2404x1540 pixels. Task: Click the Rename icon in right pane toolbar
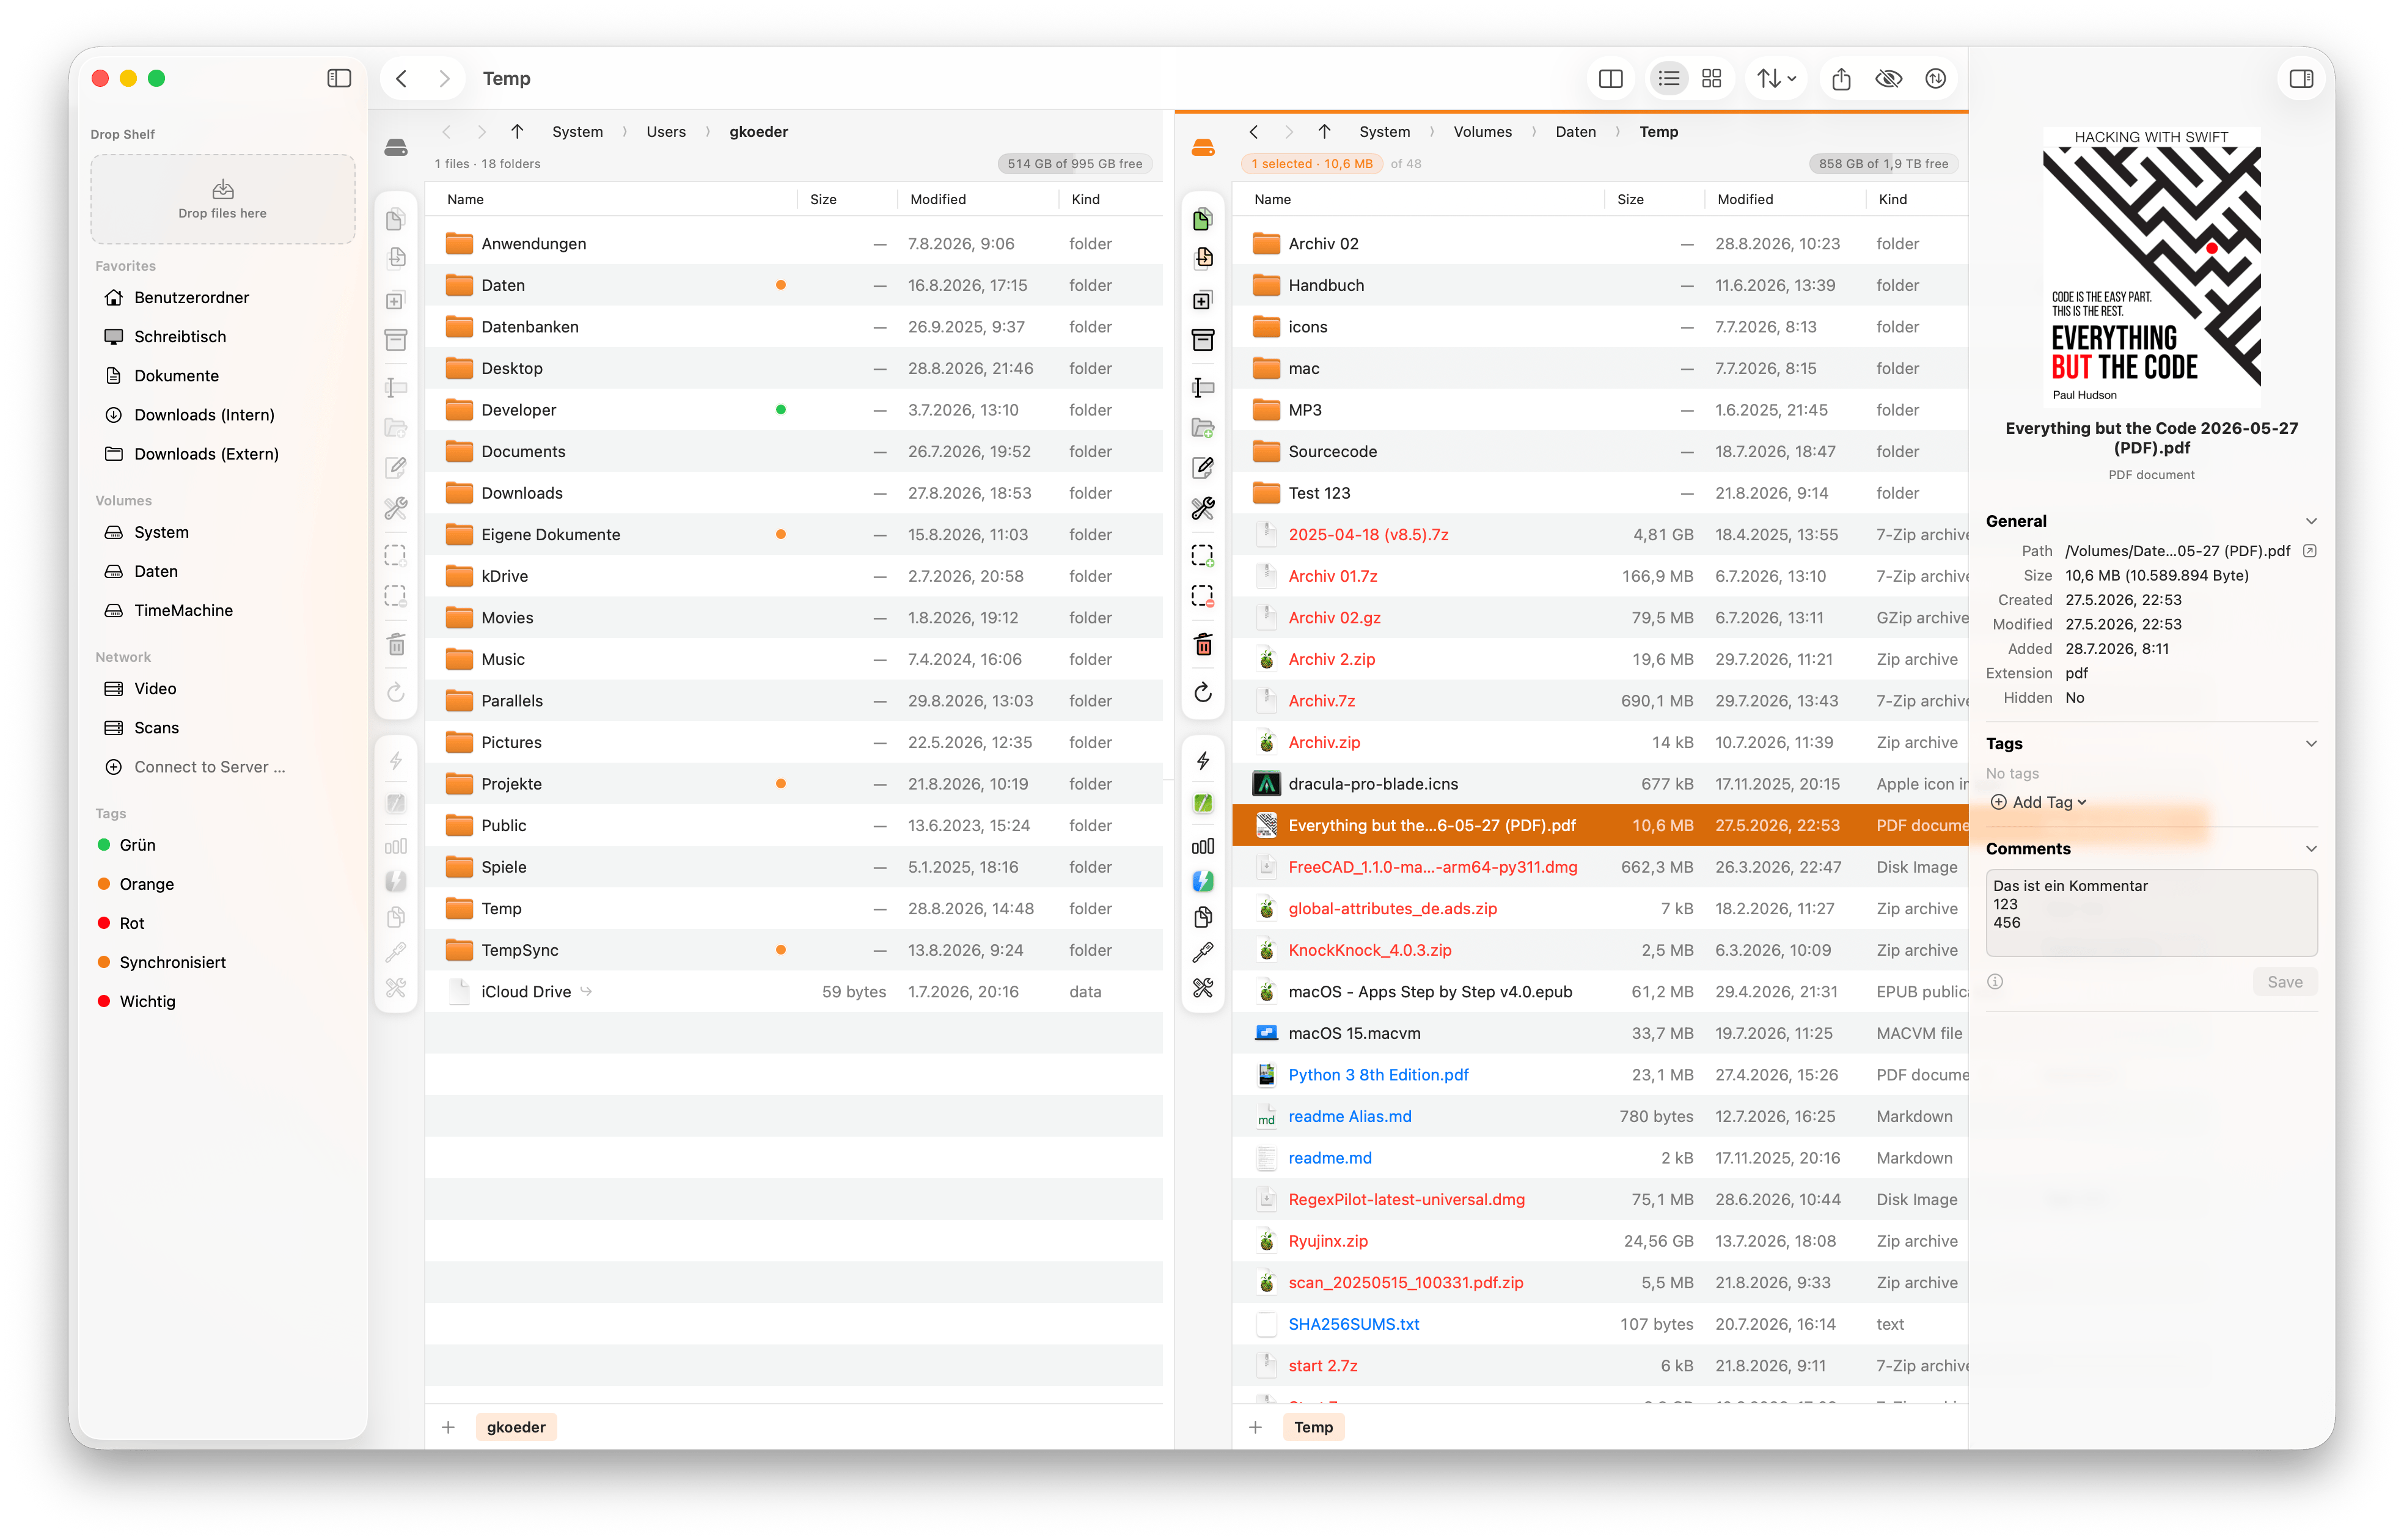coord(1202,387)
